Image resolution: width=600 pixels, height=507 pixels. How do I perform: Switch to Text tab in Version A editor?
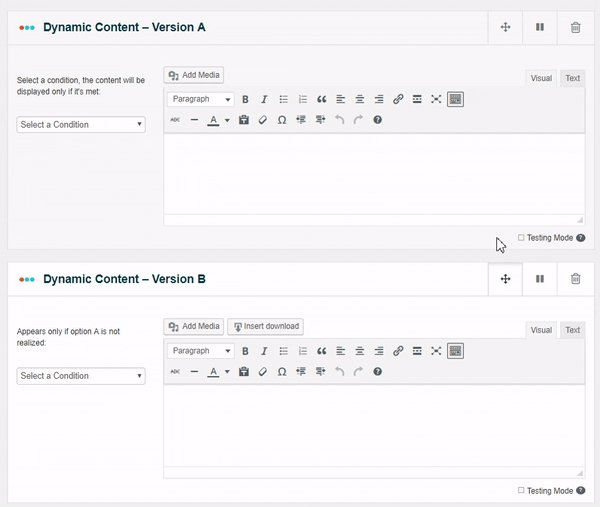pos(572,78)
